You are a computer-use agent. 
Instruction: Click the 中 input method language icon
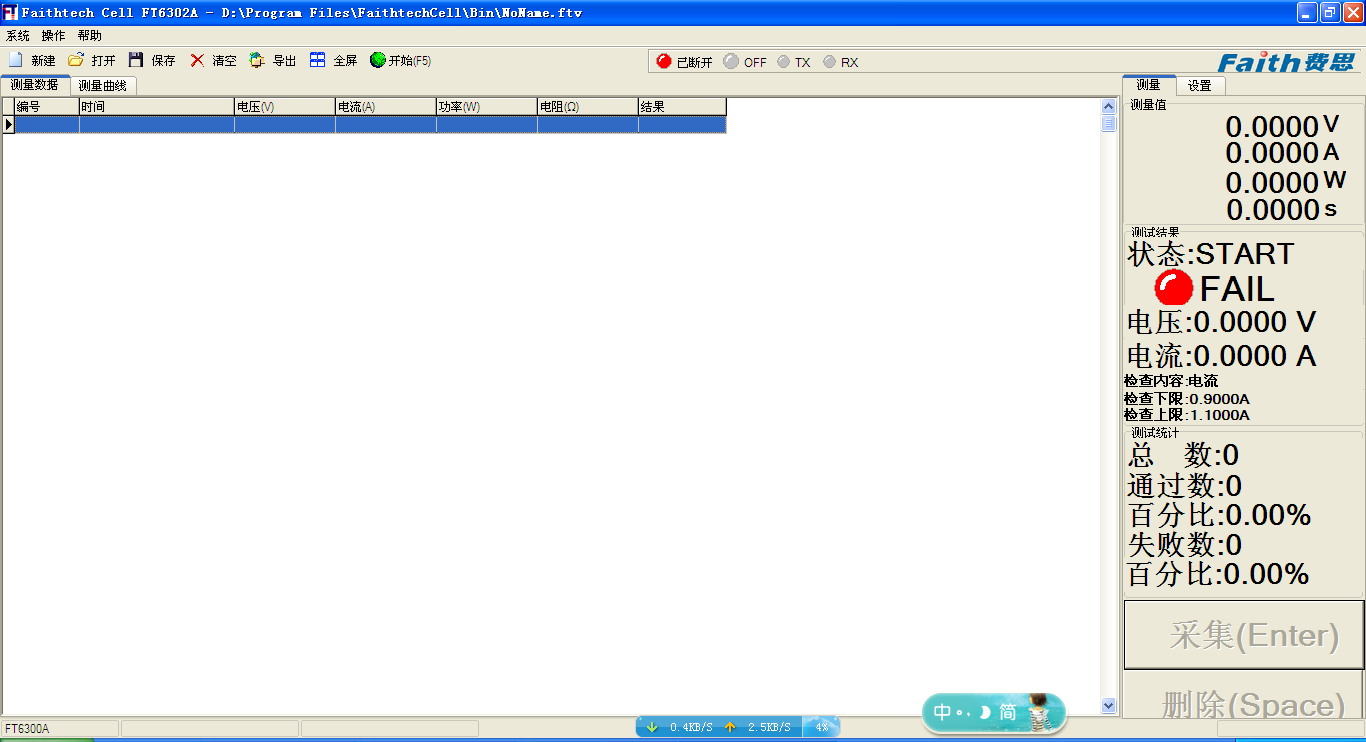click(x=943, y=713)
